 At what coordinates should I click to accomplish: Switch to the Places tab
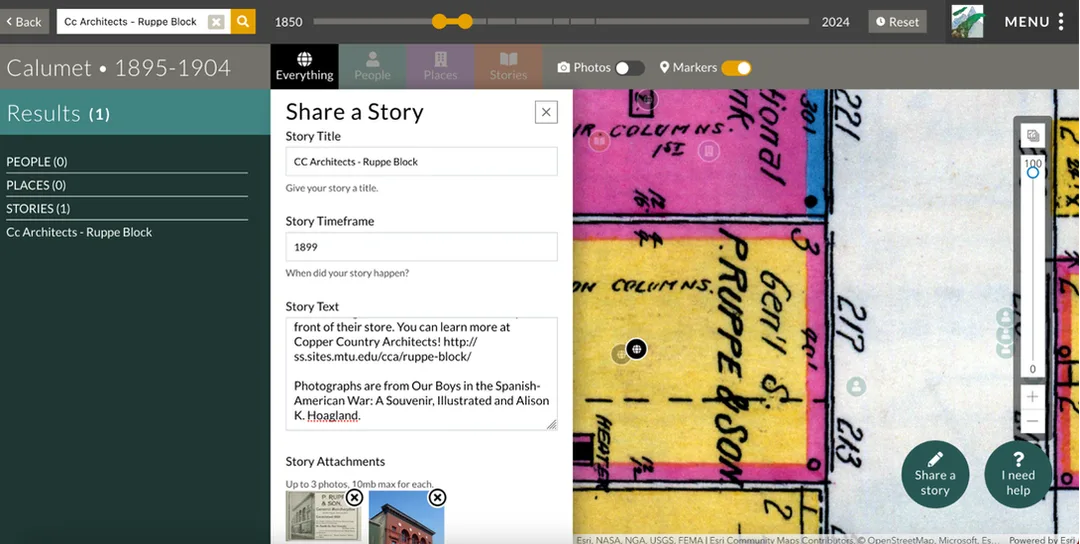[x=440, y=67]
